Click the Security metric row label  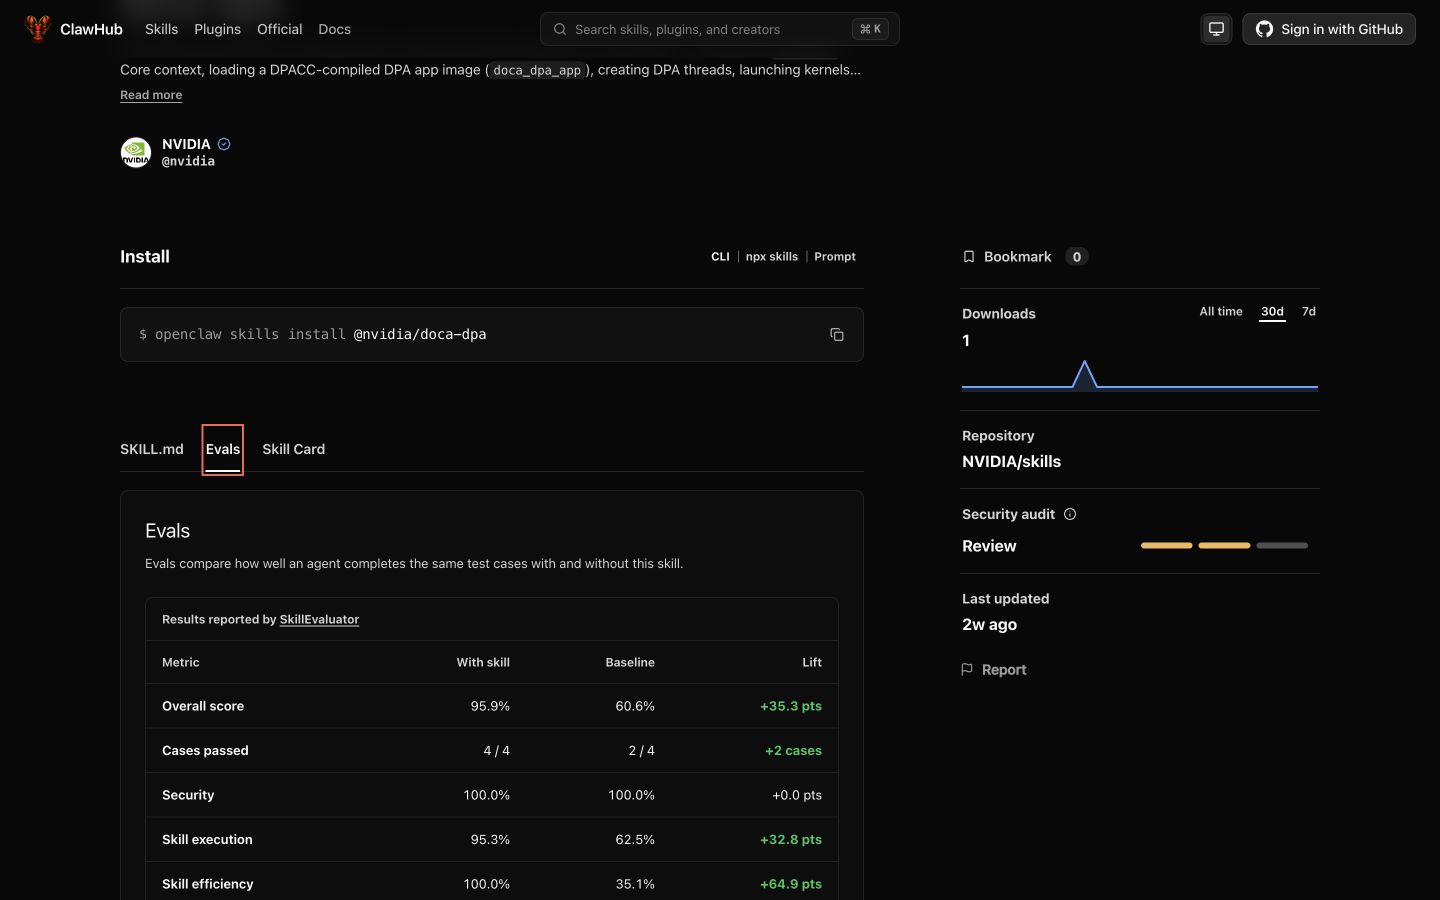188,795
